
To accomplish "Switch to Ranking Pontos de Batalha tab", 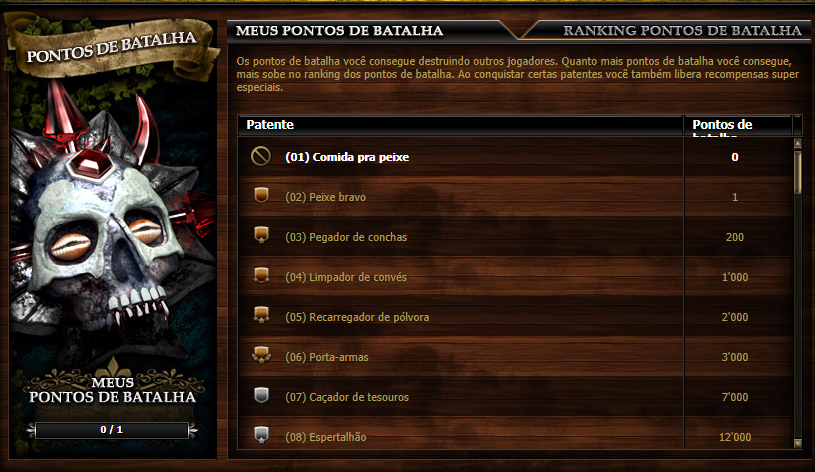I will pyautogui.click(x=682, y=31).
